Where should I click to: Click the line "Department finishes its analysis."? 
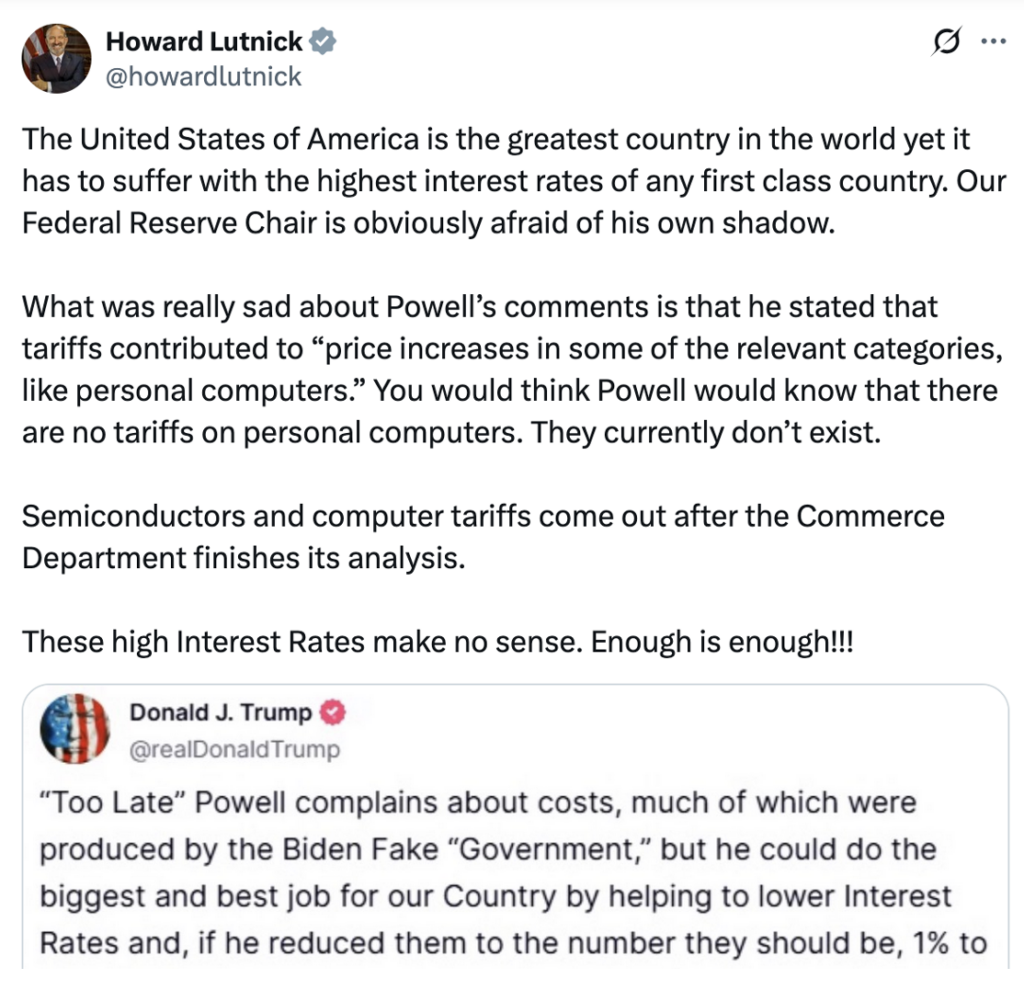(x=244, y=557)
